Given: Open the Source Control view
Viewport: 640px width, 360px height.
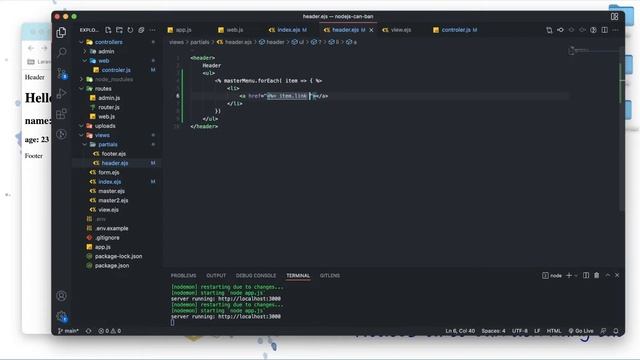Looking at the screenshot, I should coord(62,73).
